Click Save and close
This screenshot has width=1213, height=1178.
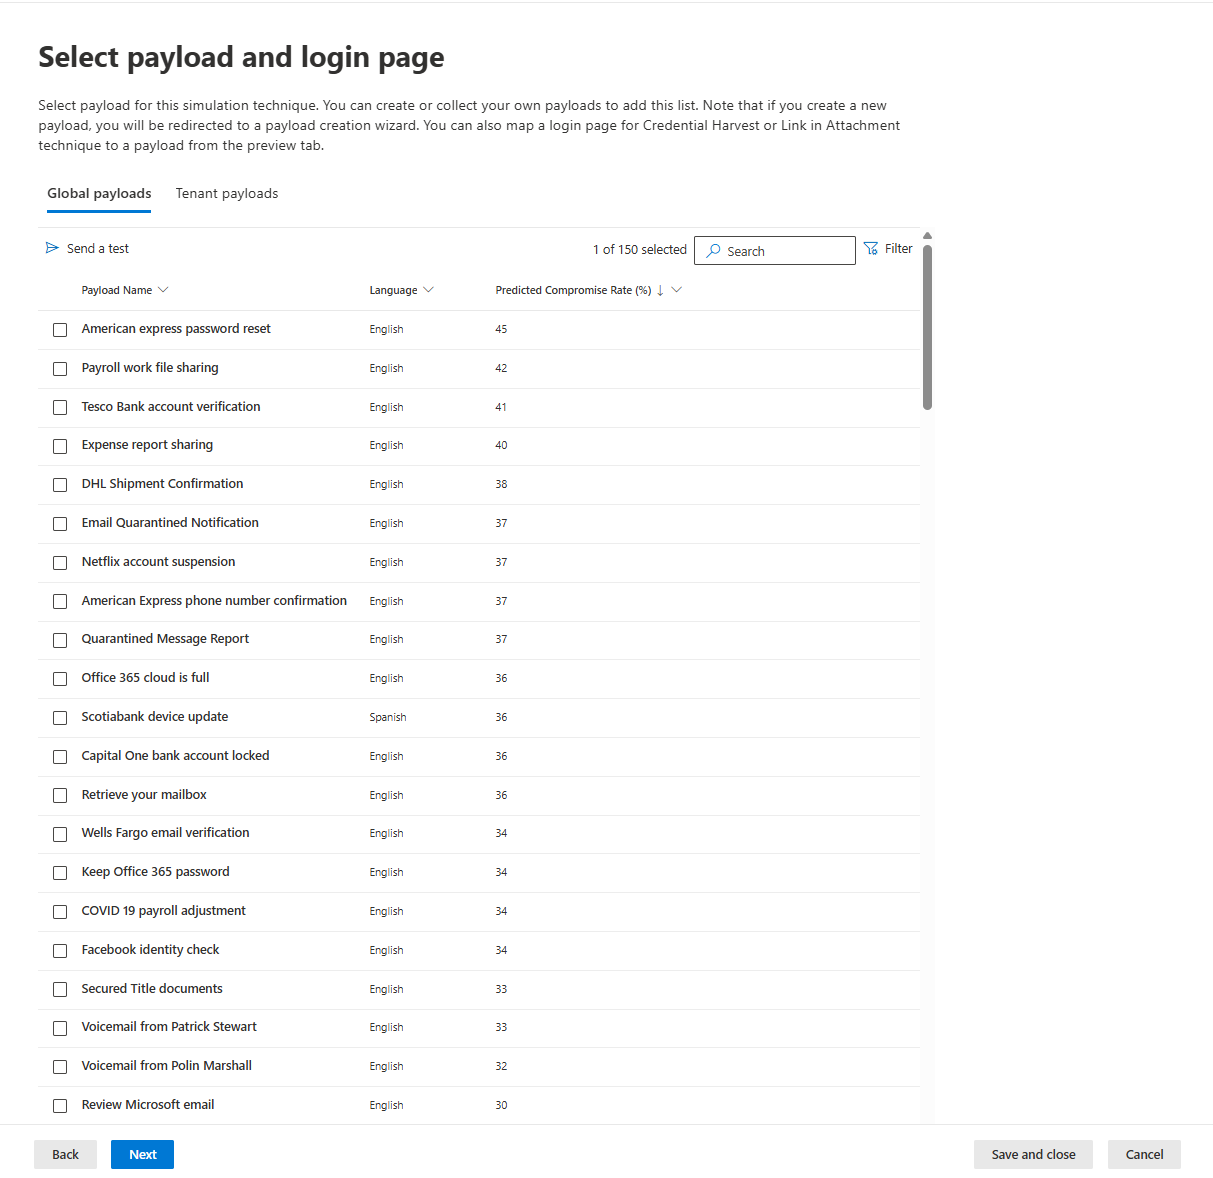1033,1154
